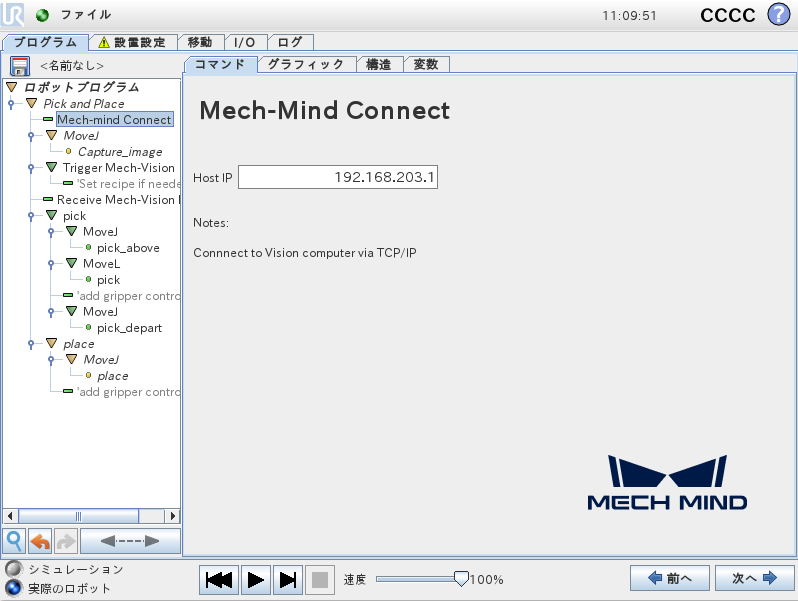Rewind program to start
This screenshot has width=798, height=601.
(218, 580)
